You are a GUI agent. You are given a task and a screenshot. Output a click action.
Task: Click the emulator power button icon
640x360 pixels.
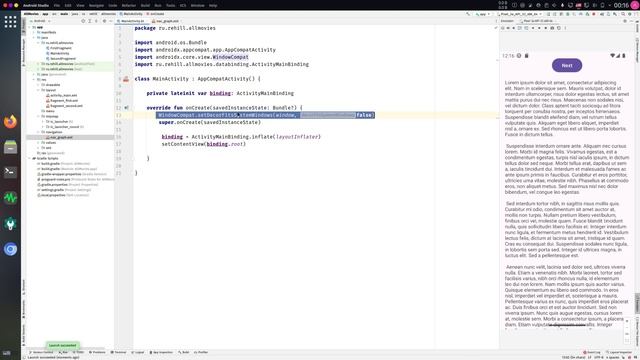[x=502, y=28]
